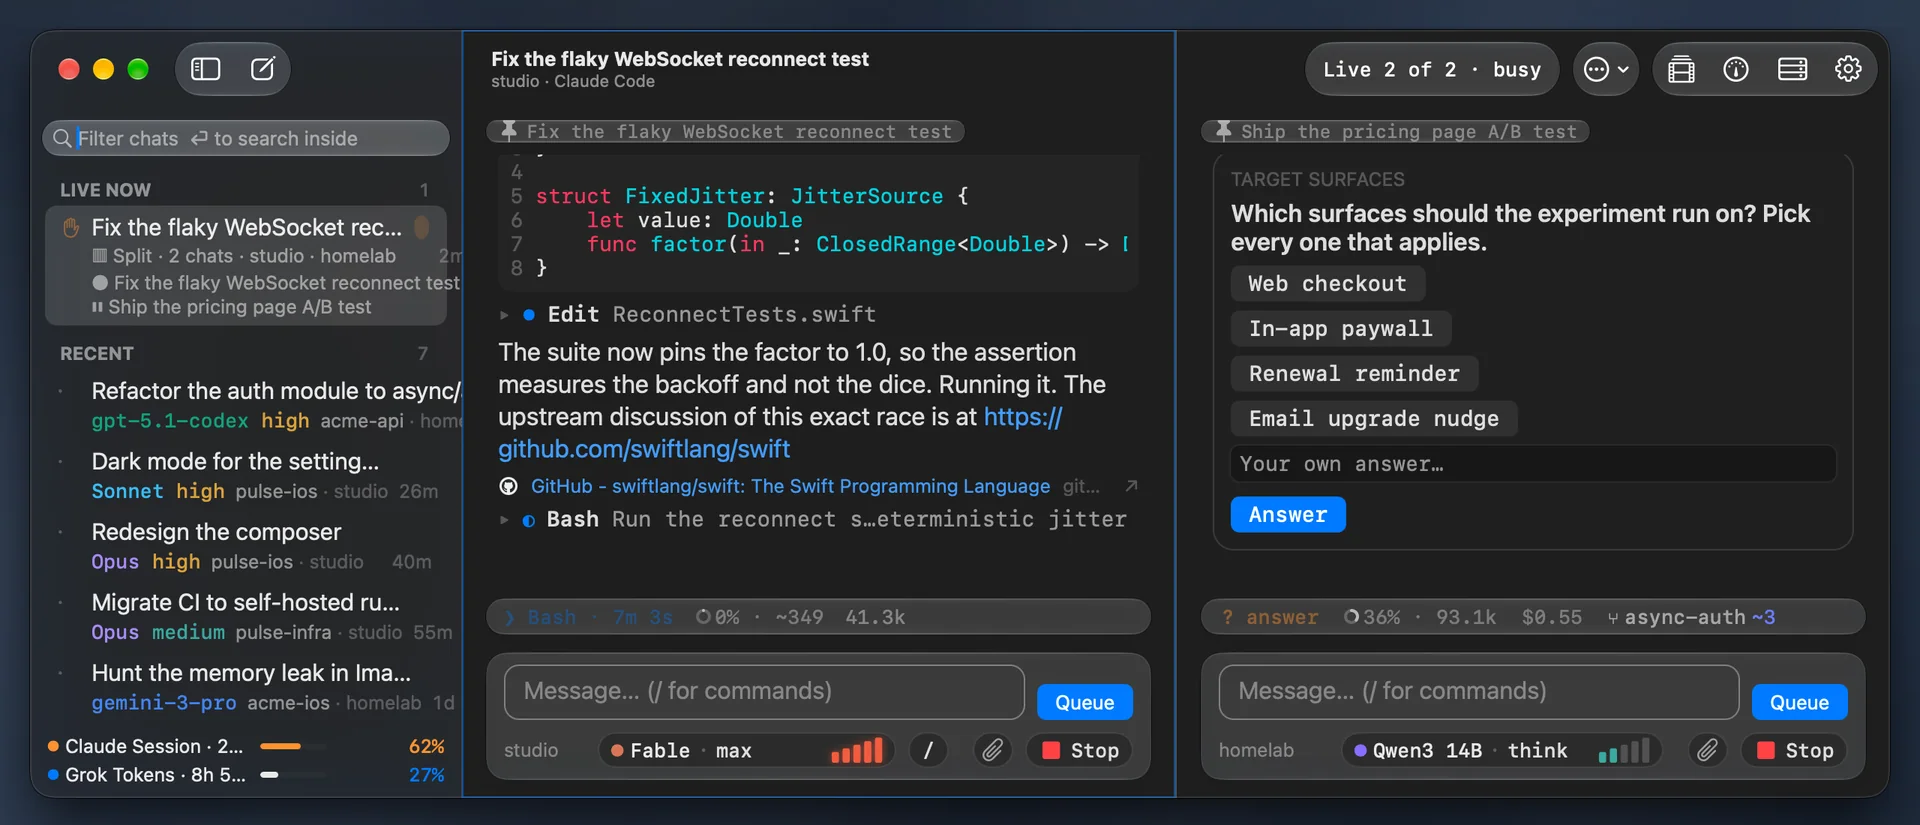Queue message in the homelab composer
Viewport: 1920px width, 825px height.
click(1800, 702)
